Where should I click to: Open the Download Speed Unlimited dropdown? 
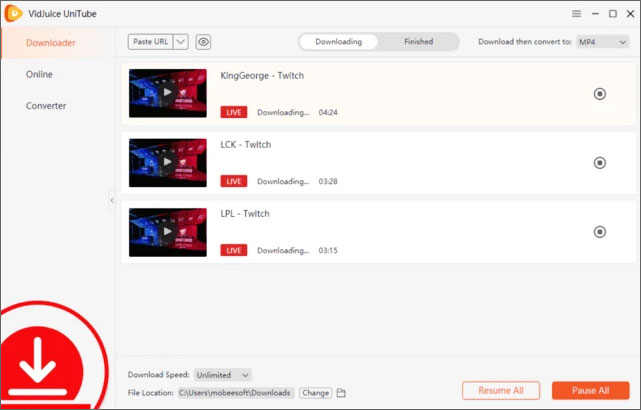[x=223, y=375]
